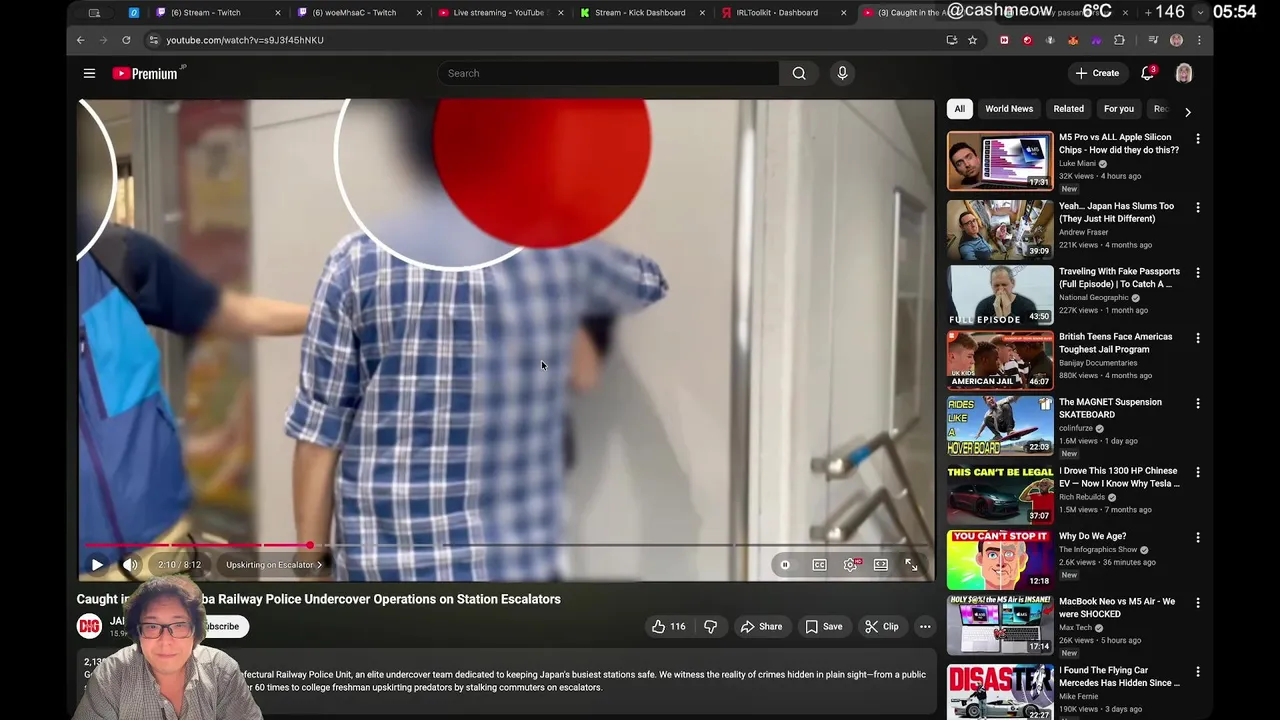Open the YouTube hamburger guide menu
The image size is (1280, 720).
click(x=89, y=73)
